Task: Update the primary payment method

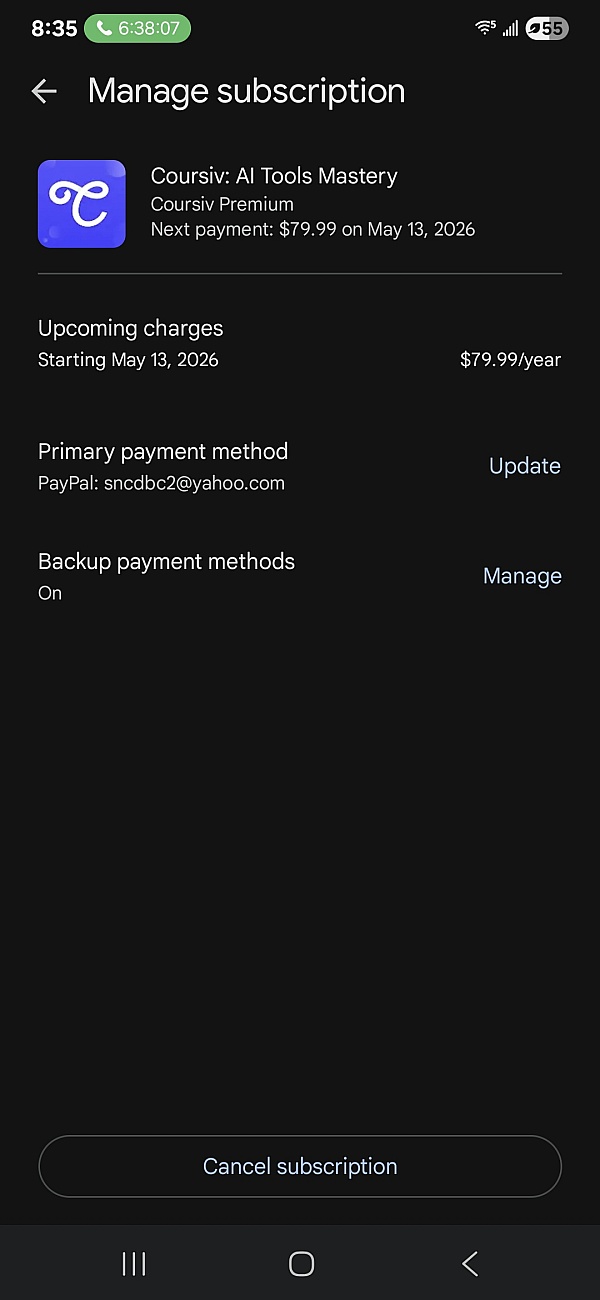Action: [524, 466]
